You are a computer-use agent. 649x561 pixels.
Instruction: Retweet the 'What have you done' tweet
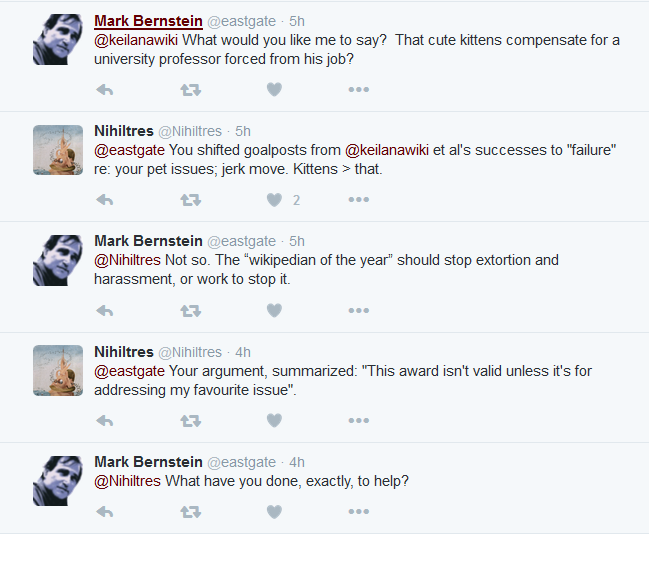[x=190, y=512]
